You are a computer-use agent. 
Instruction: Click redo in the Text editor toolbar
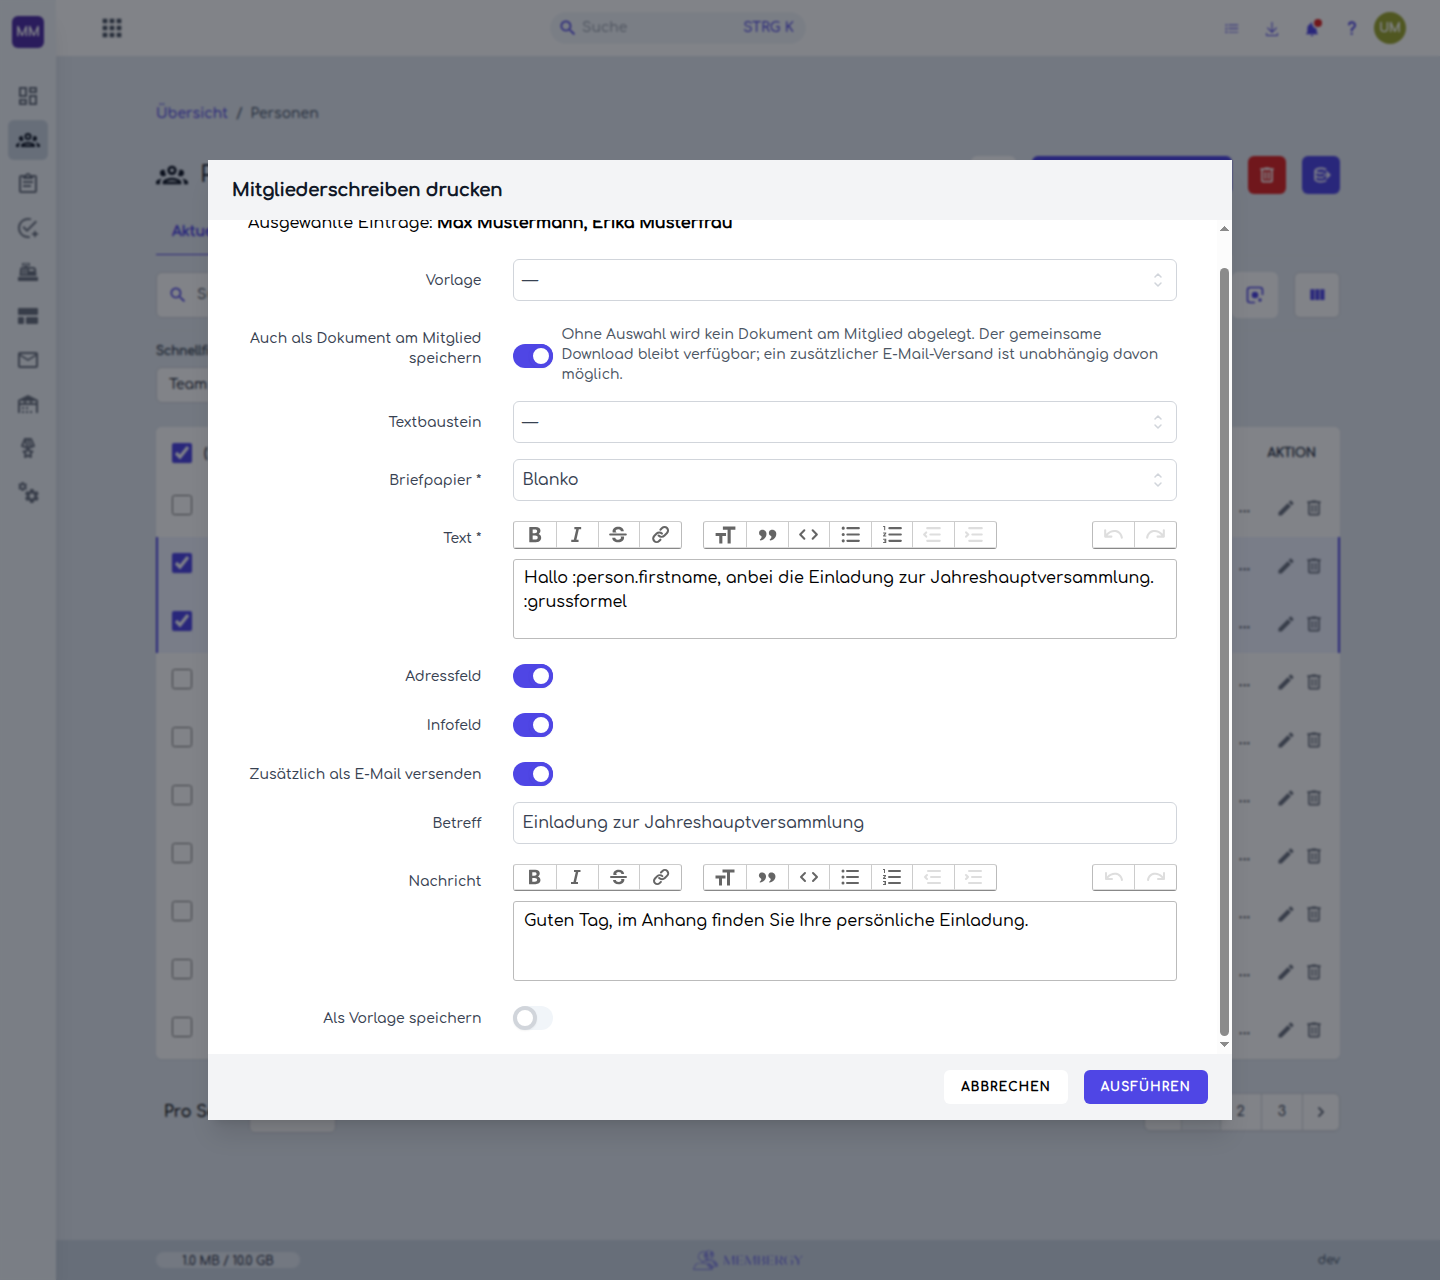click(1155, 535)
